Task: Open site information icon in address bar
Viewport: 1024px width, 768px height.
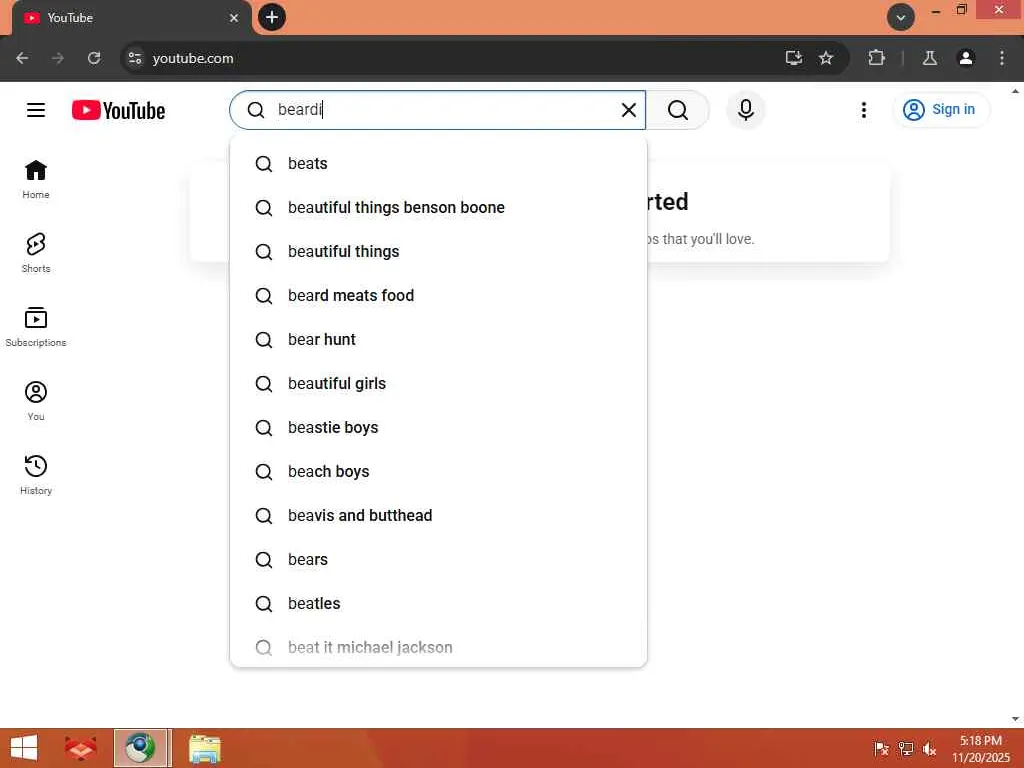Action: (135, 58)
